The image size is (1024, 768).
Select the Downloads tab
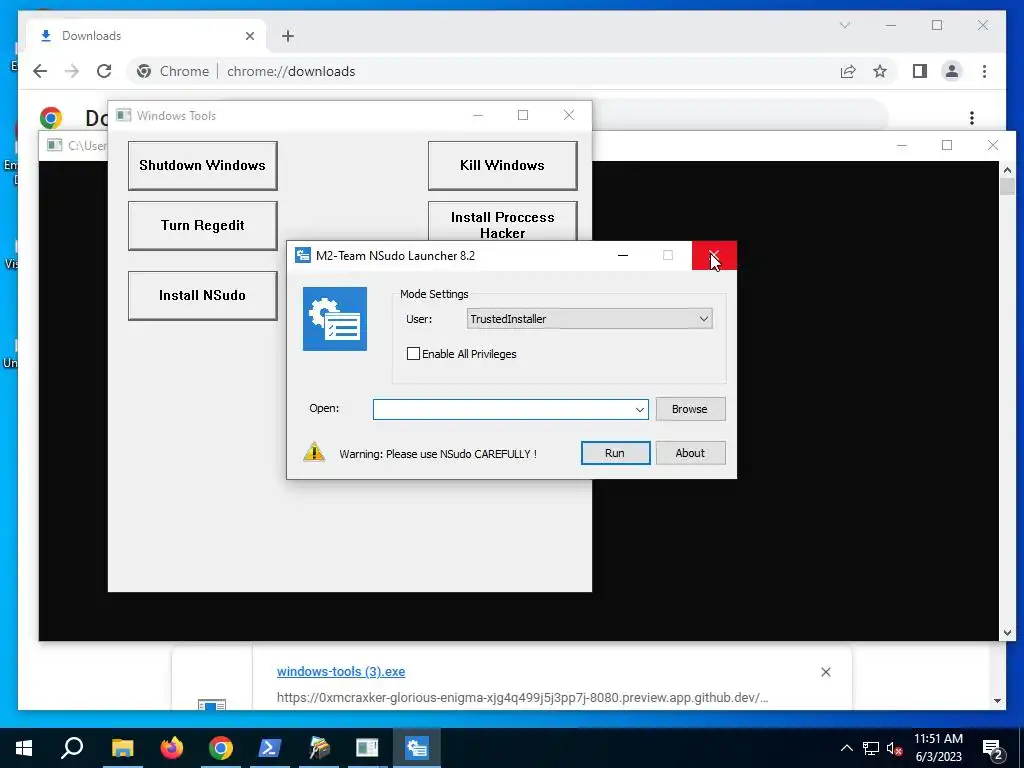tap(146, 36)
